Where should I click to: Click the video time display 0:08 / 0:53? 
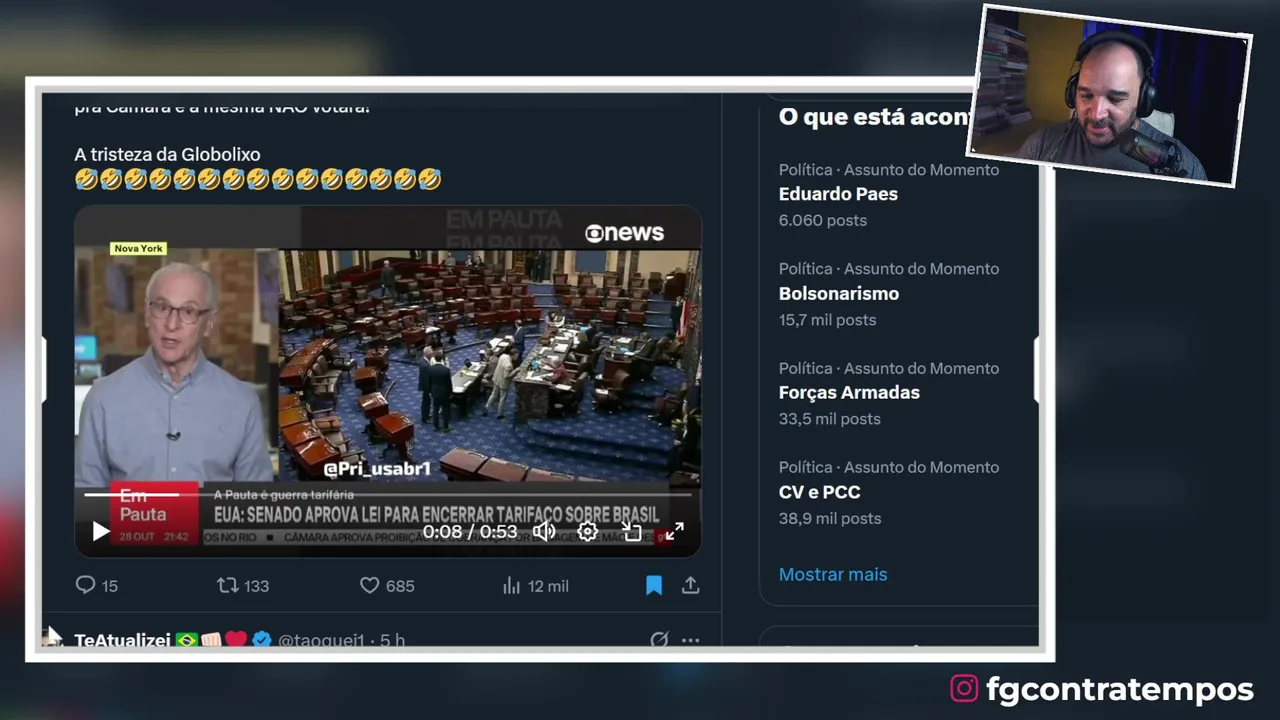tap(470, 531)
